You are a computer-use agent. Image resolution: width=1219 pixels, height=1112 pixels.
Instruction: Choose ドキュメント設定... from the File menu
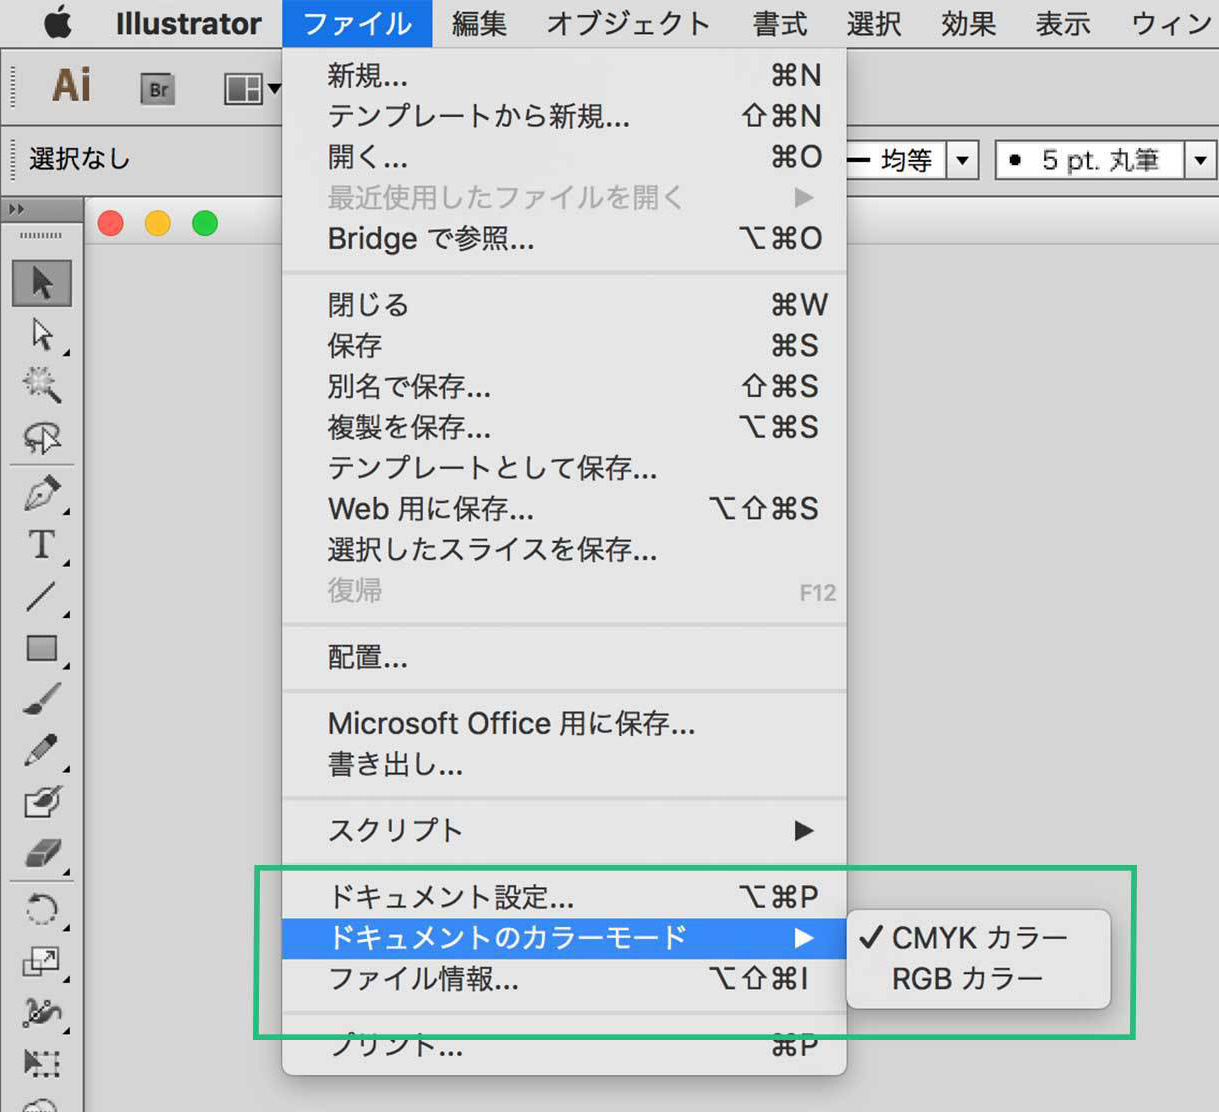click(450, 896)
